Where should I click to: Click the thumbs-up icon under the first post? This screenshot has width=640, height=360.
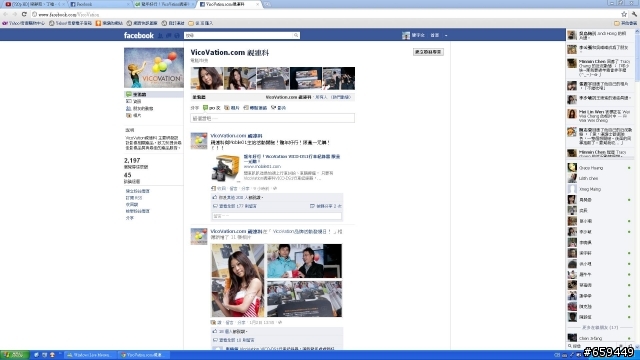click(215, 198)
